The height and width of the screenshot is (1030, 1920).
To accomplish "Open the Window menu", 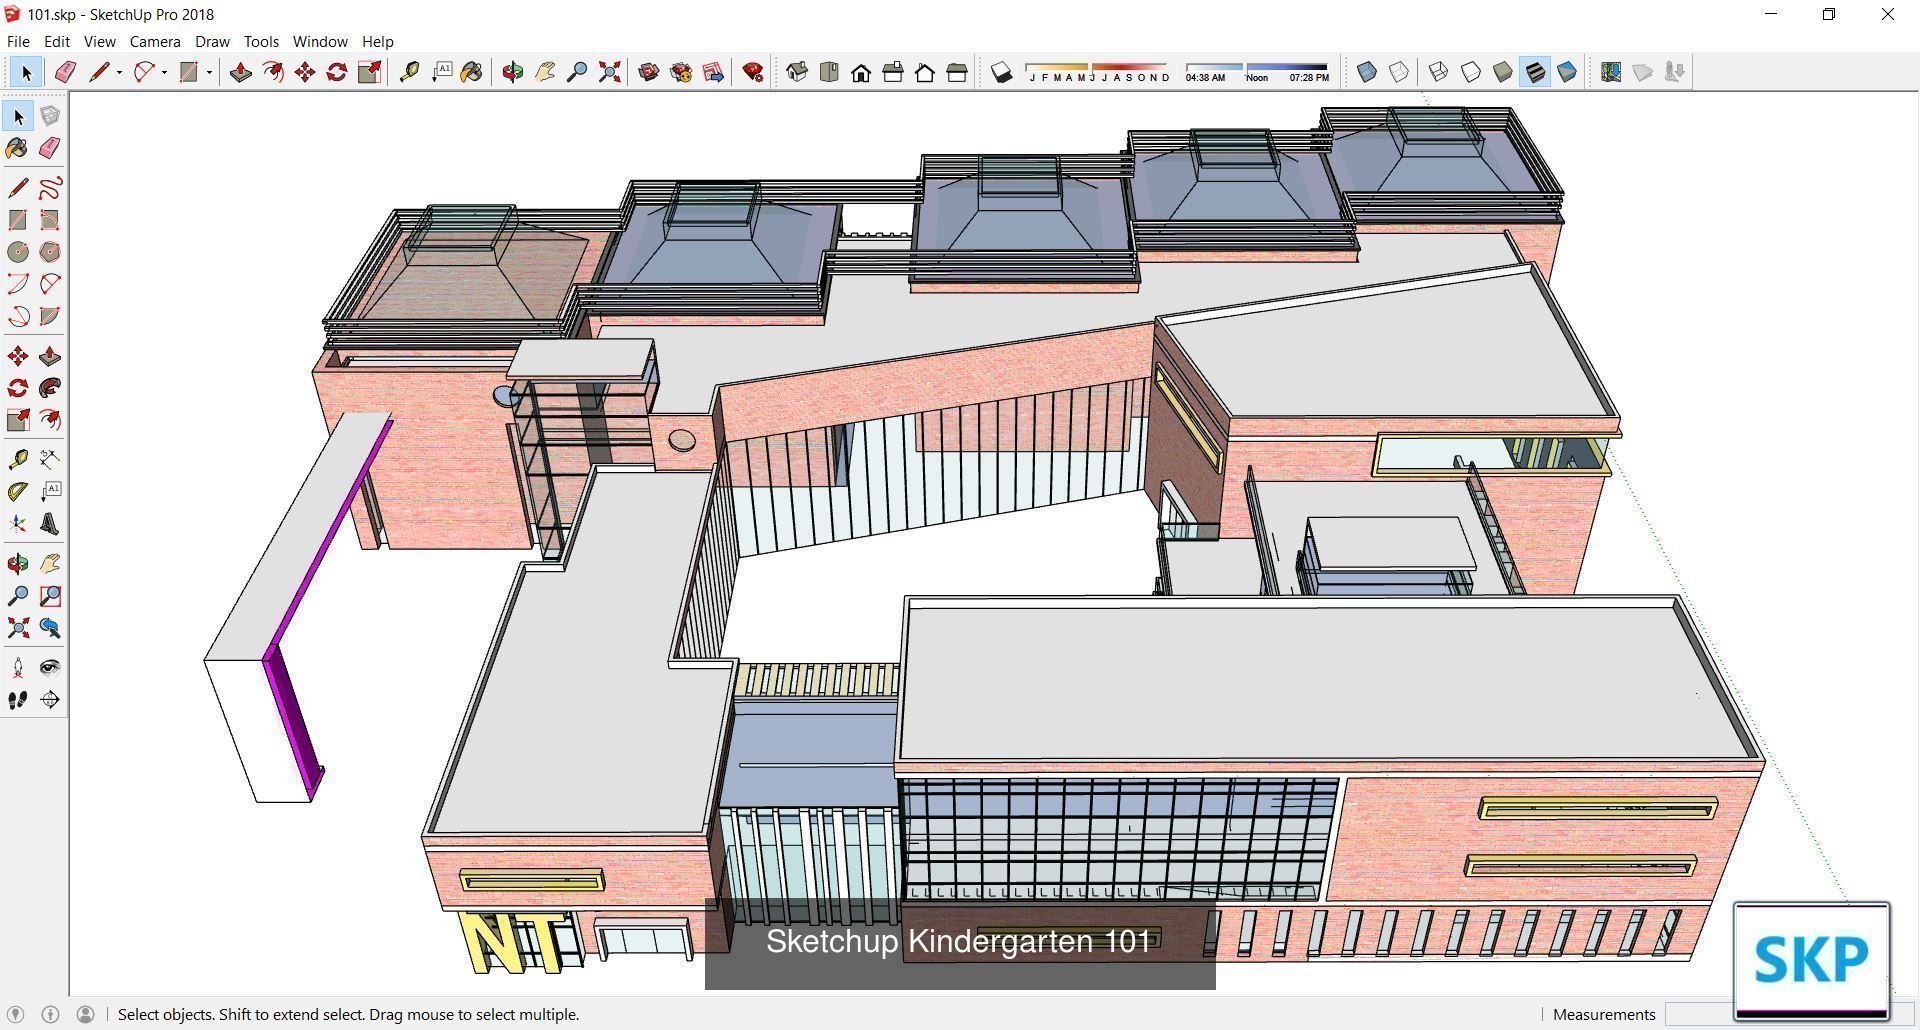I will click(x=320, y=41).
